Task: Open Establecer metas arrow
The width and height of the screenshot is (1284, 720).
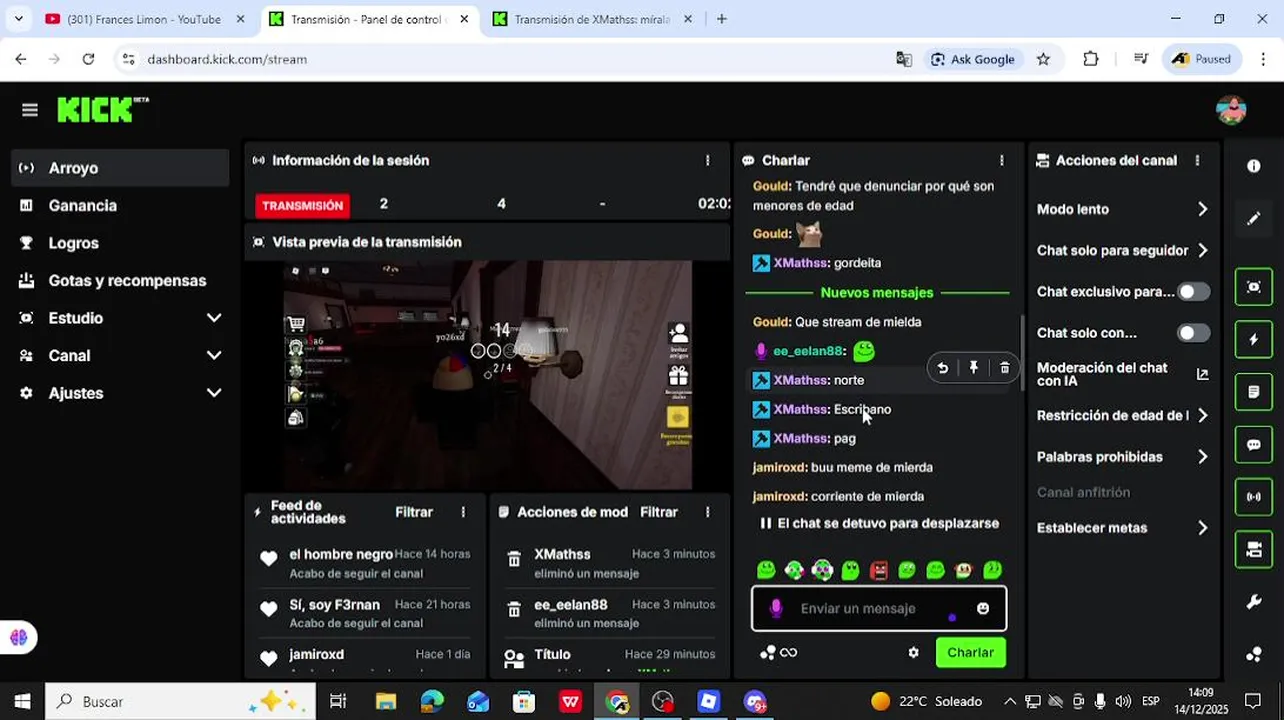Action: (1202, 528)
